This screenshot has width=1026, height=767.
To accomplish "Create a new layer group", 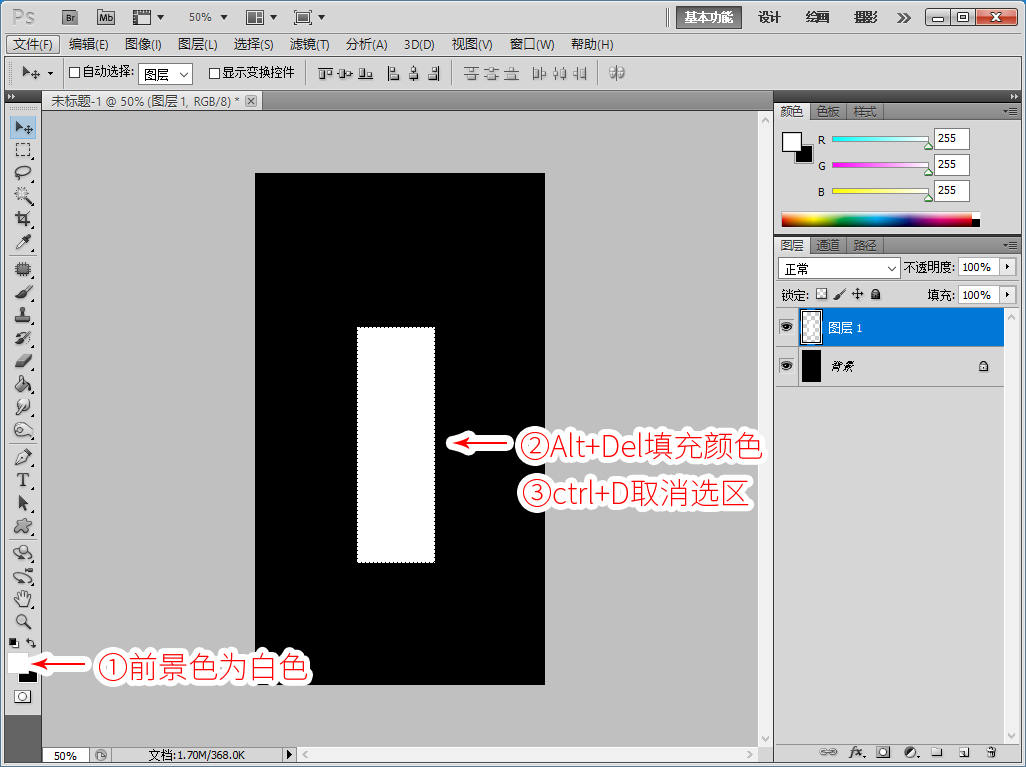I will (x=936, y=752).
